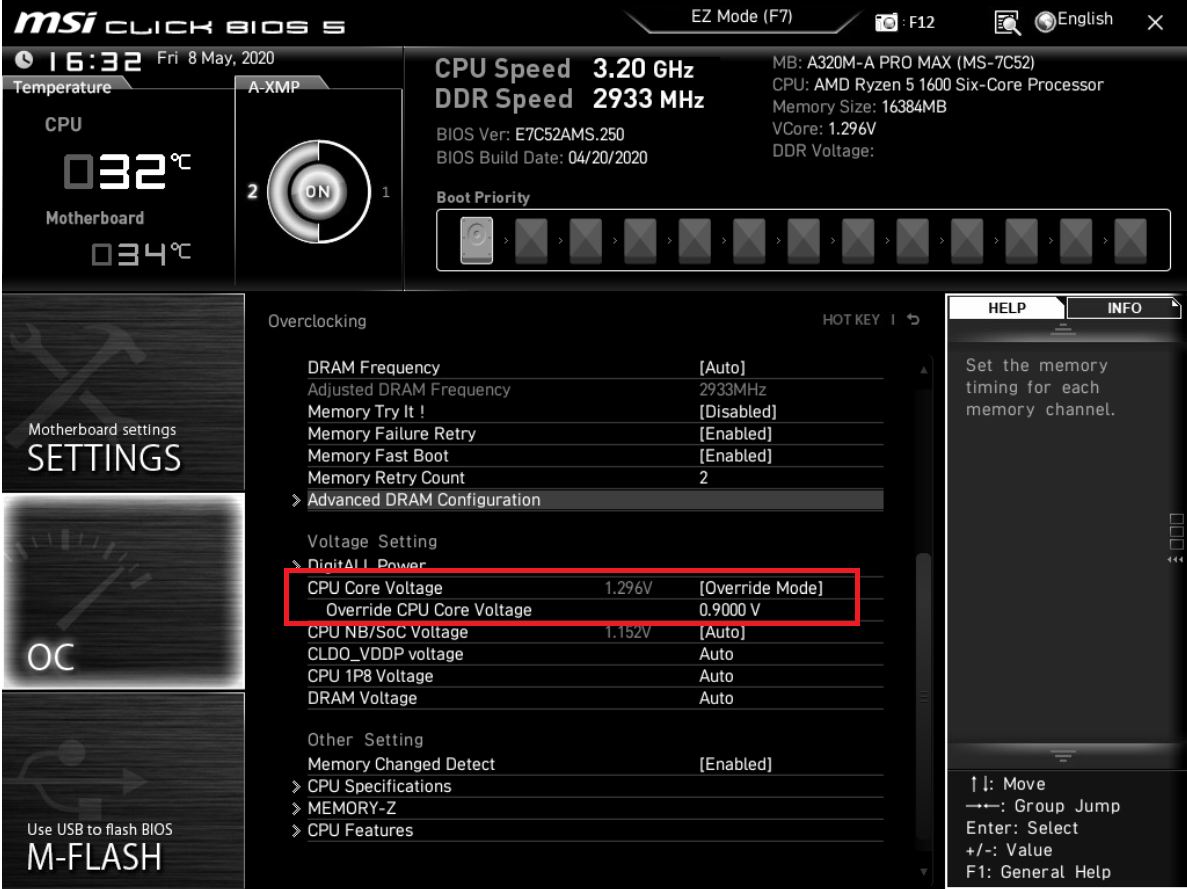
Task: Select A-XMP profile 1
Action: (x=386, y=192)
